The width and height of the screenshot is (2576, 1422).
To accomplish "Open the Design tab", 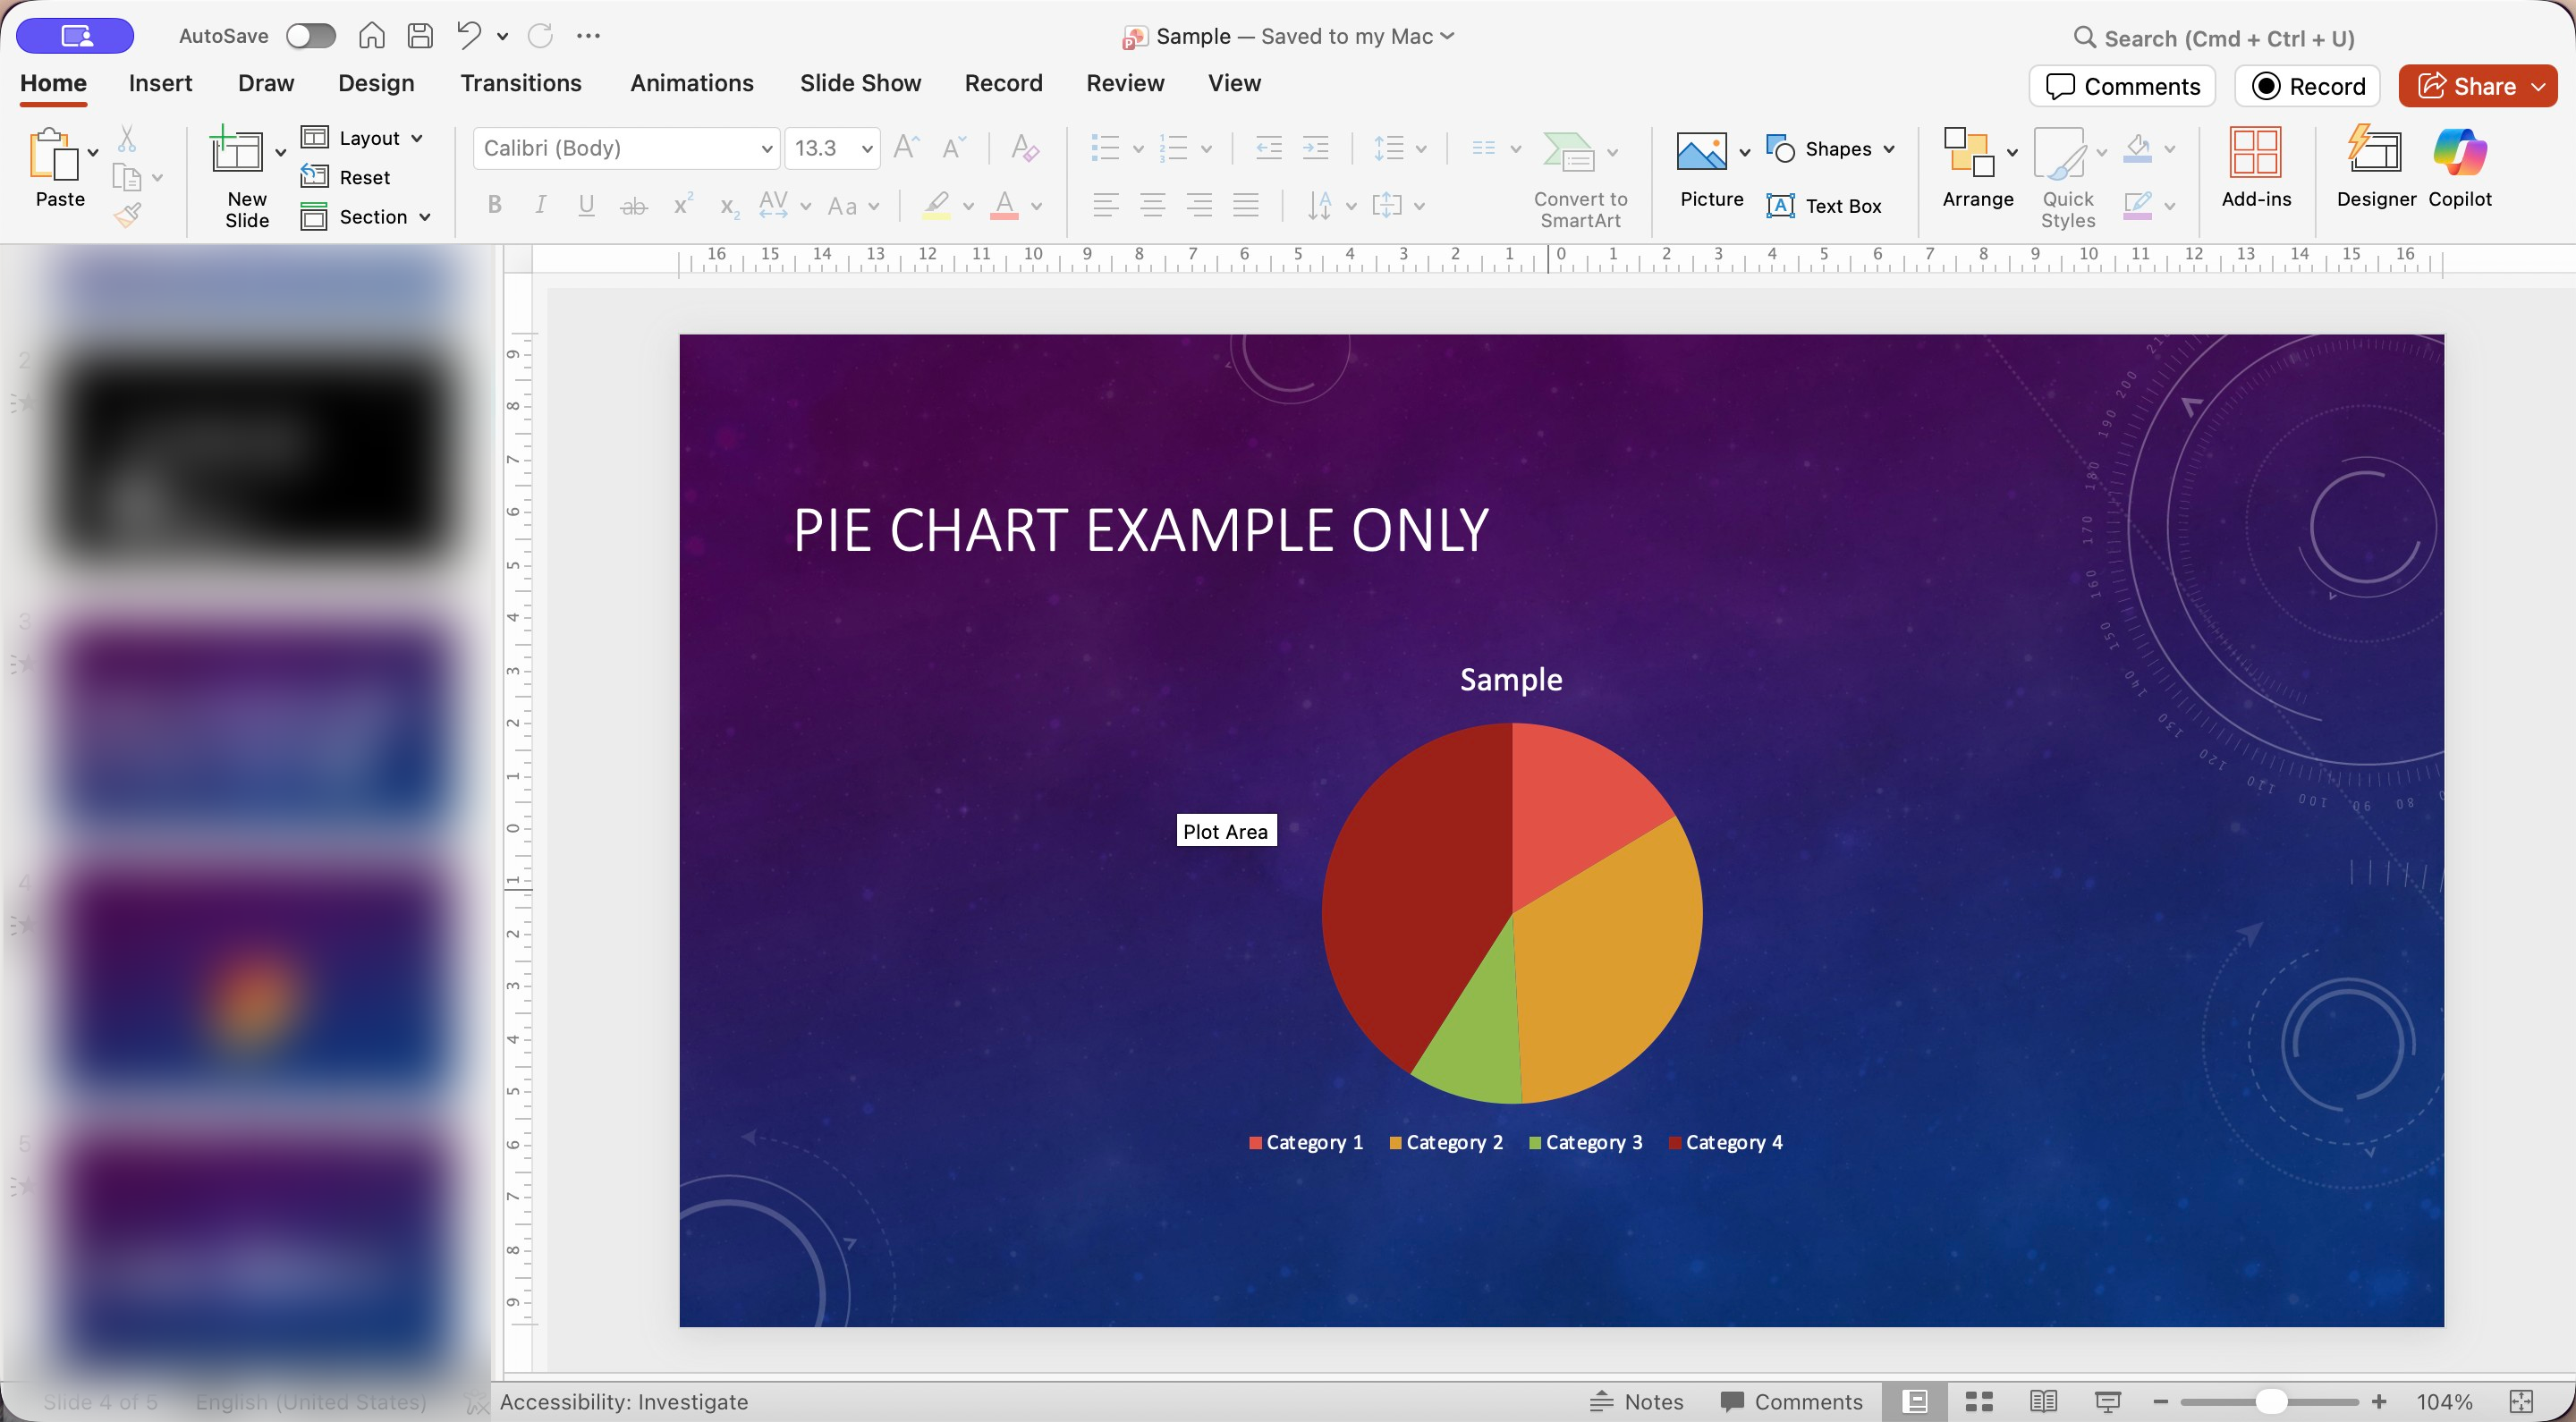I will click(375, 83).
